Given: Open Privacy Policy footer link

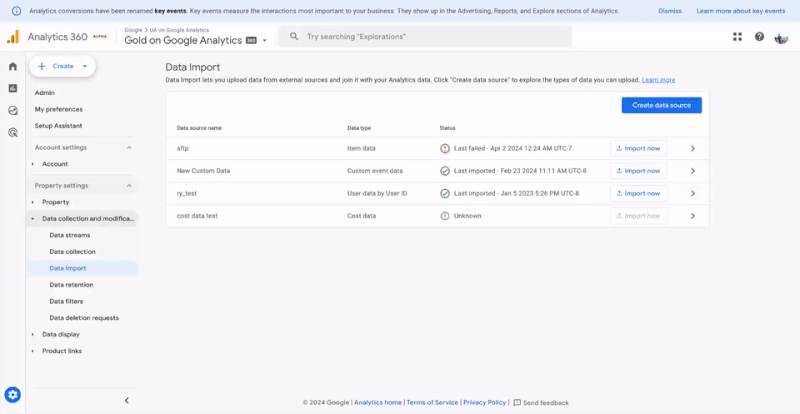Looking at the screenshot, I should [x=485, y=403].
